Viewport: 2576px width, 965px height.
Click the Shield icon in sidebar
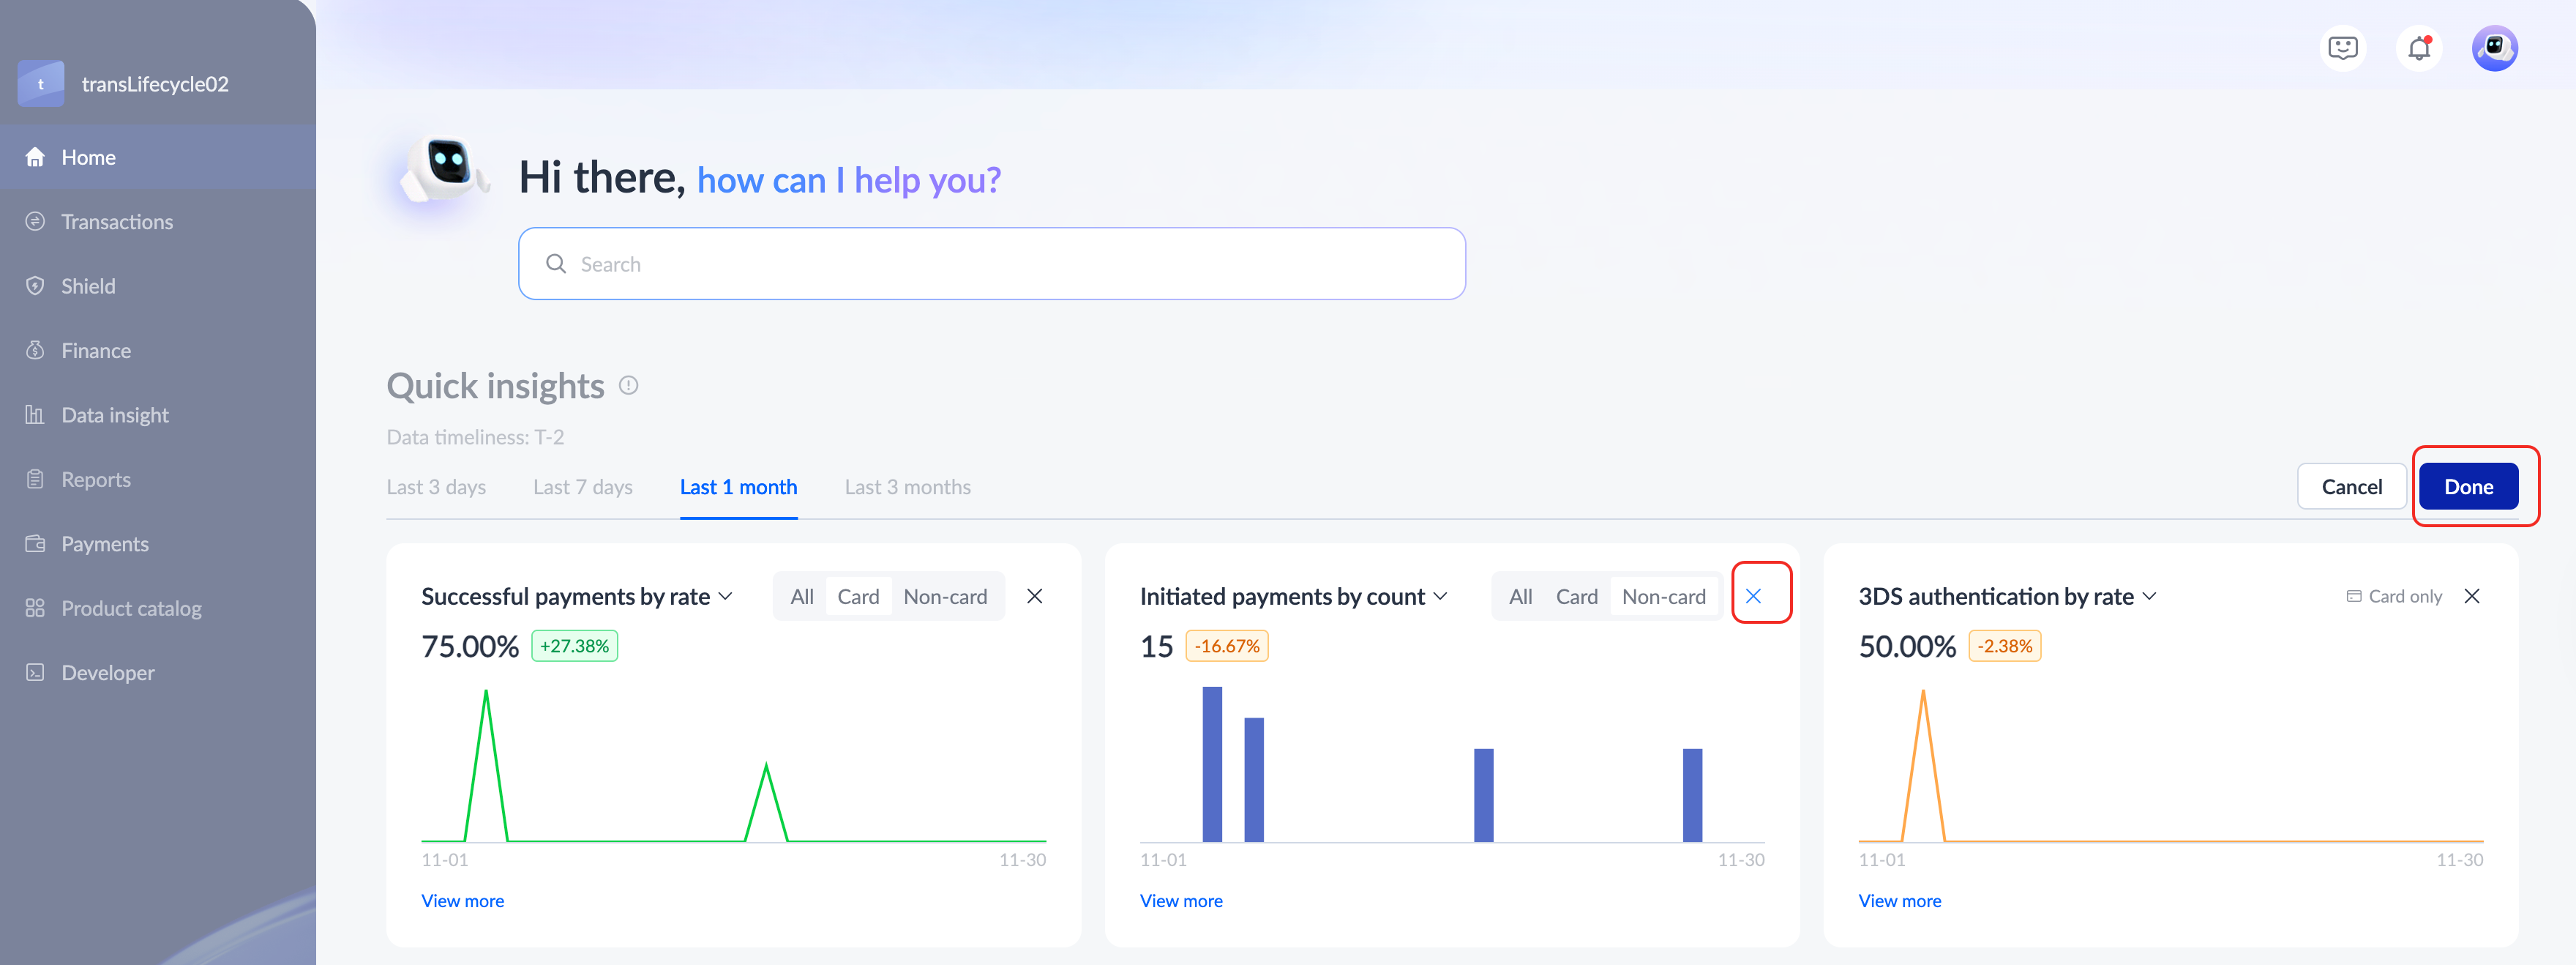click(35, 286)
